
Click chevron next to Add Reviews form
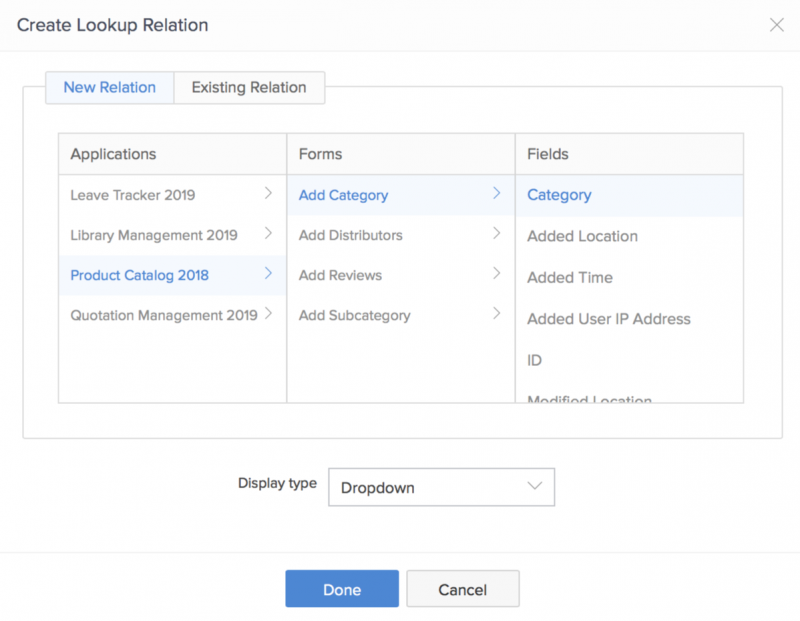point(496,274)
